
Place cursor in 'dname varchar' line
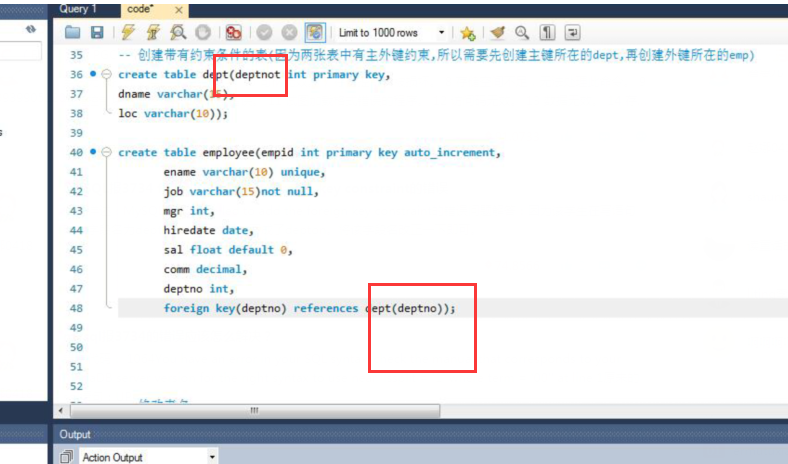pyautogui.click(x=176, y=94)
